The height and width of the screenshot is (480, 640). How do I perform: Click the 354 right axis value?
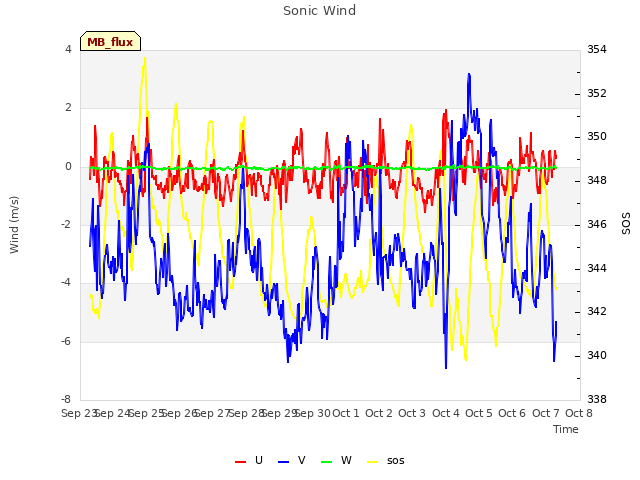(x=597, y=49)
